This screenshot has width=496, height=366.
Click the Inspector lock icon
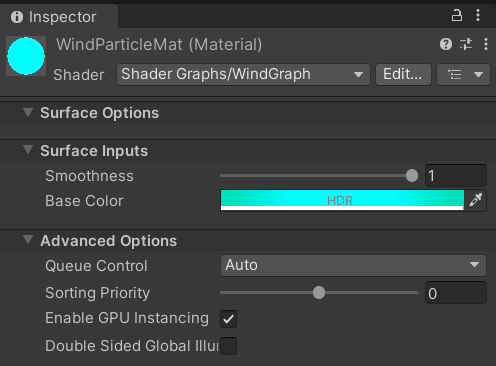(x=457, y=15)
